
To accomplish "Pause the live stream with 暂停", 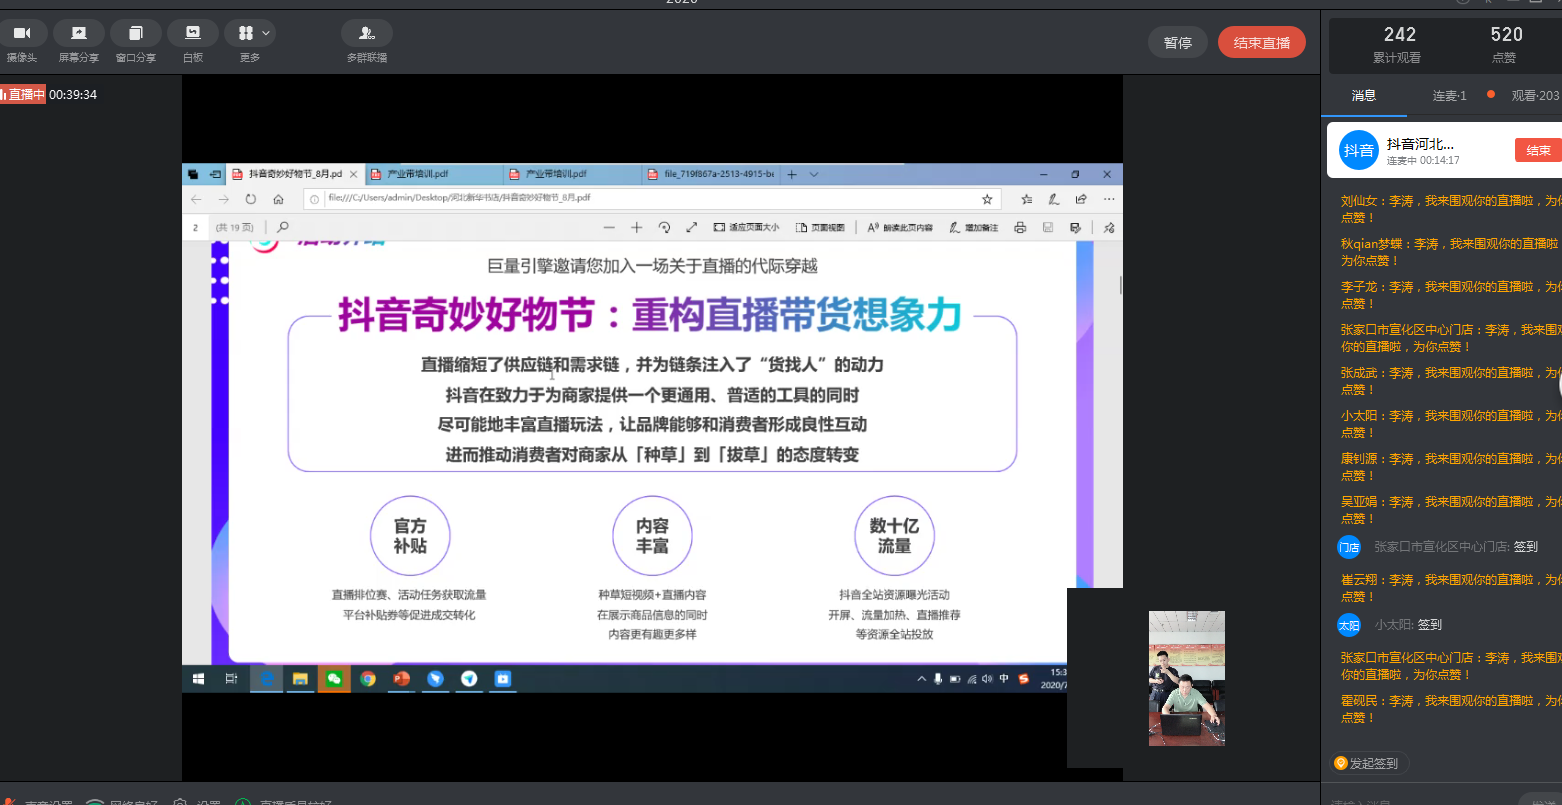I will click(x=1178, y=43).
